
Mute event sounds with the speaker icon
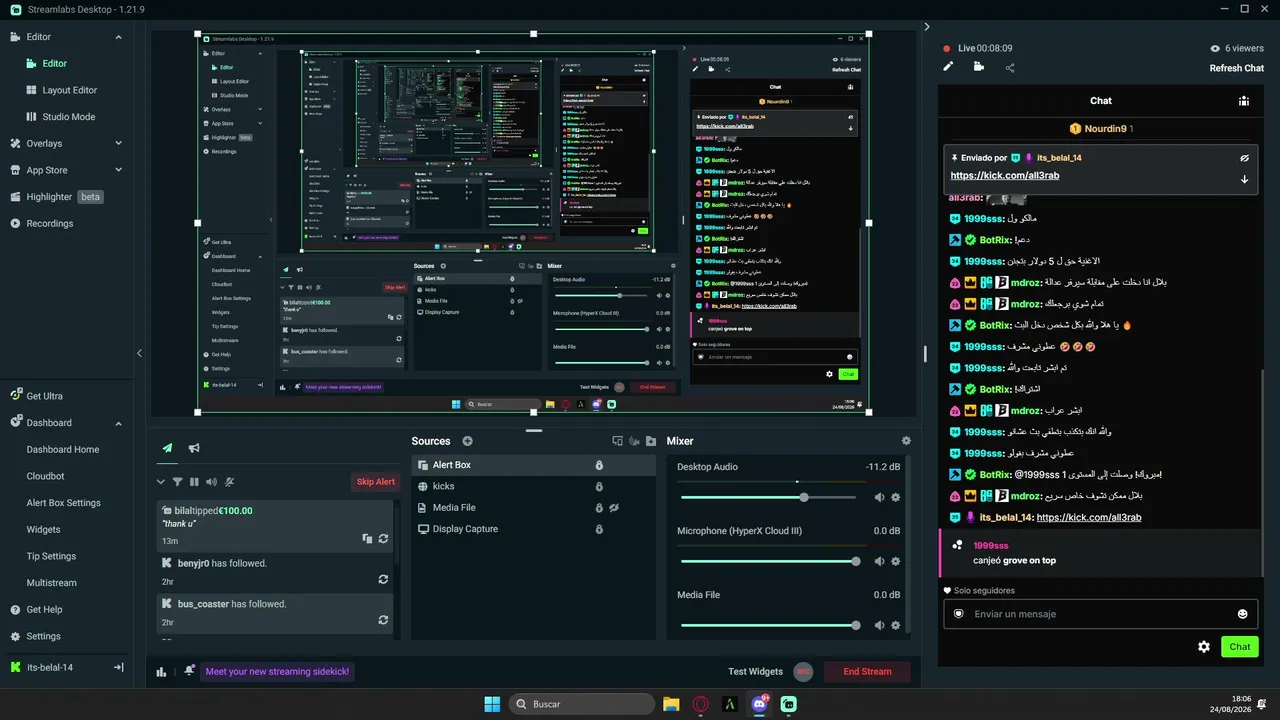pyautogui.click(x=211, y=482)
